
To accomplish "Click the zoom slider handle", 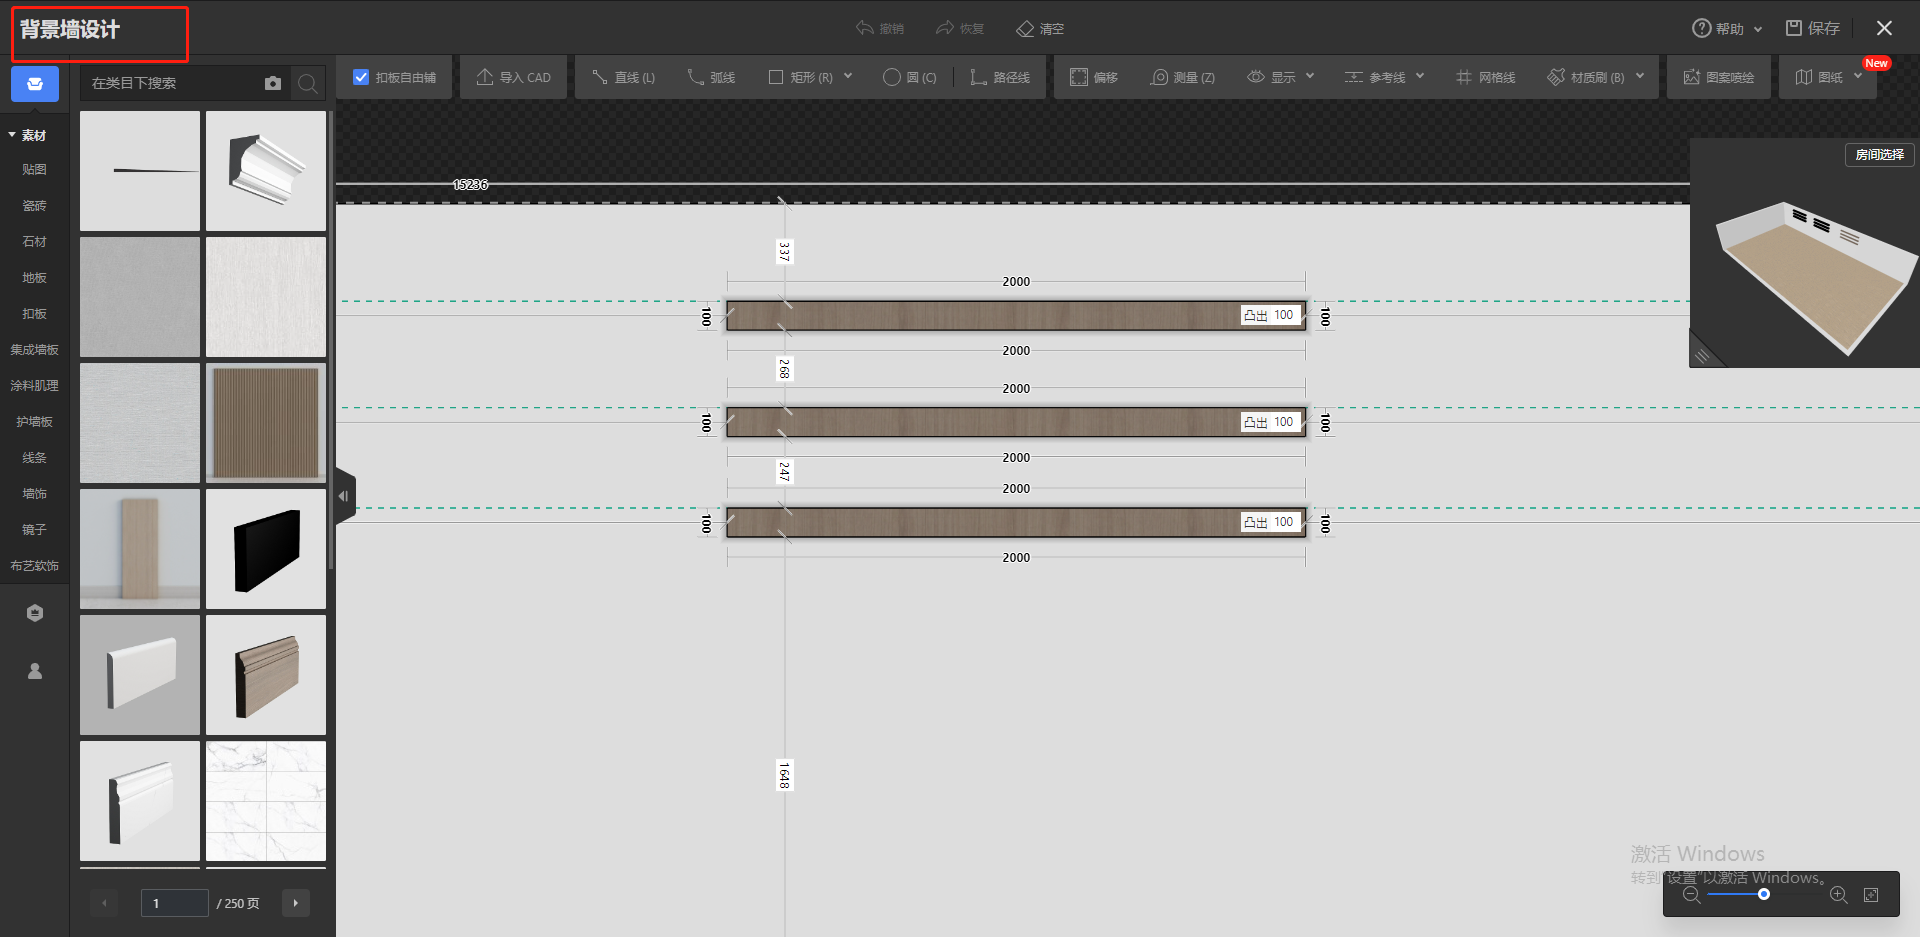I will pos(1764,894).
